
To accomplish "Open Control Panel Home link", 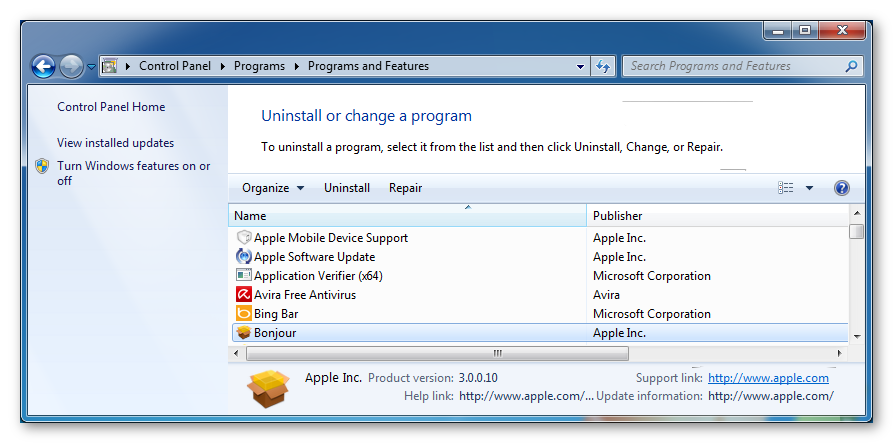I will point(111,107).
